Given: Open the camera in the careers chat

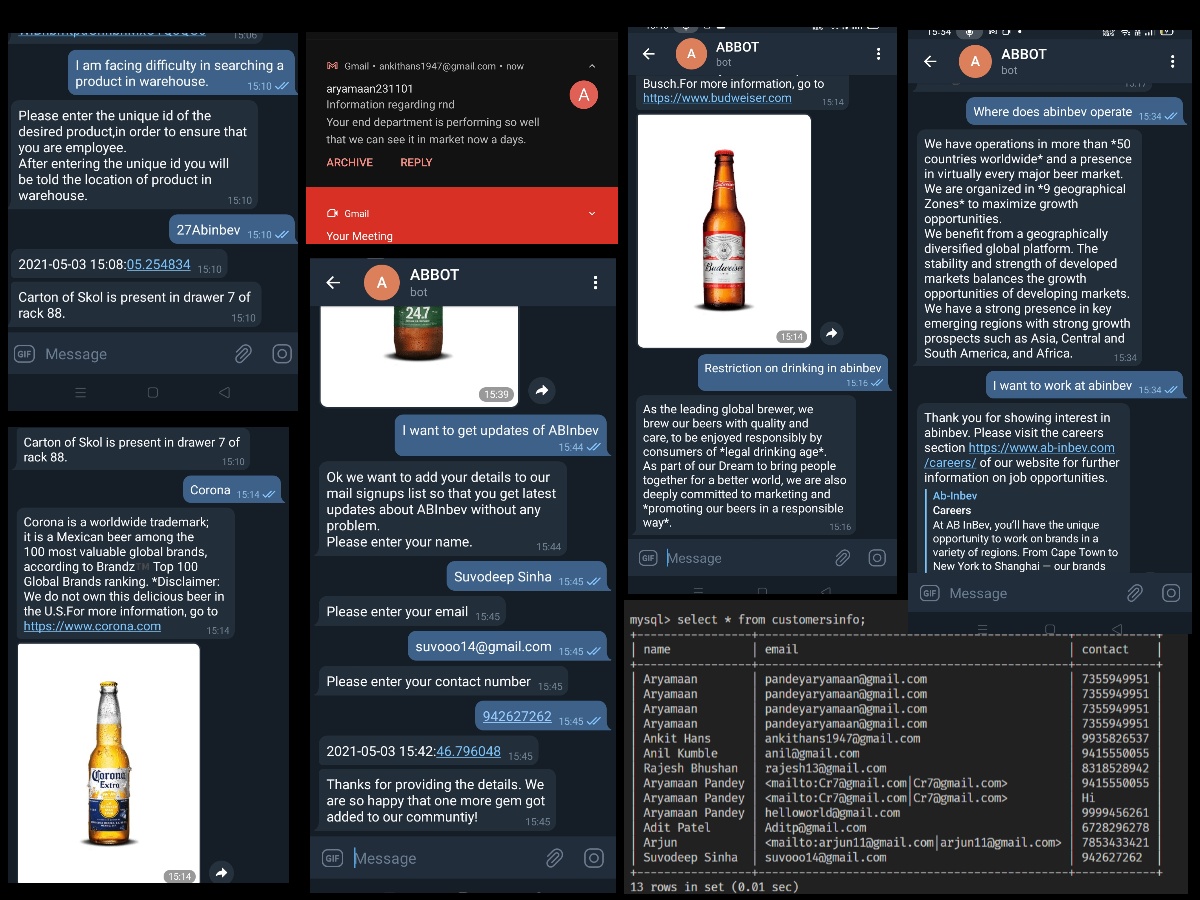Looking at the screenshot, I should click(1170, 593).
